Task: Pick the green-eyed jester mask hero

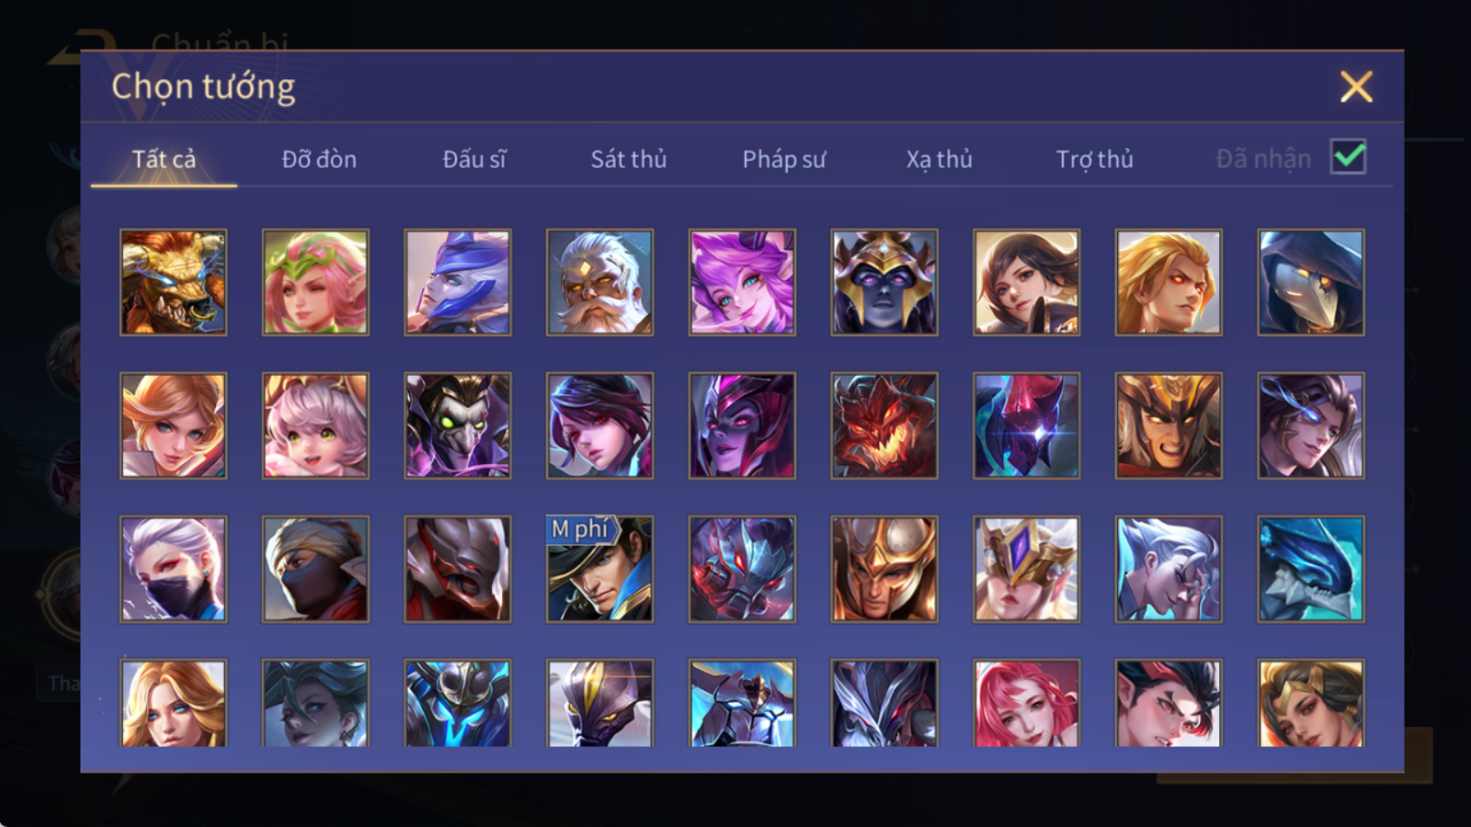Action: tap(458, 426)
